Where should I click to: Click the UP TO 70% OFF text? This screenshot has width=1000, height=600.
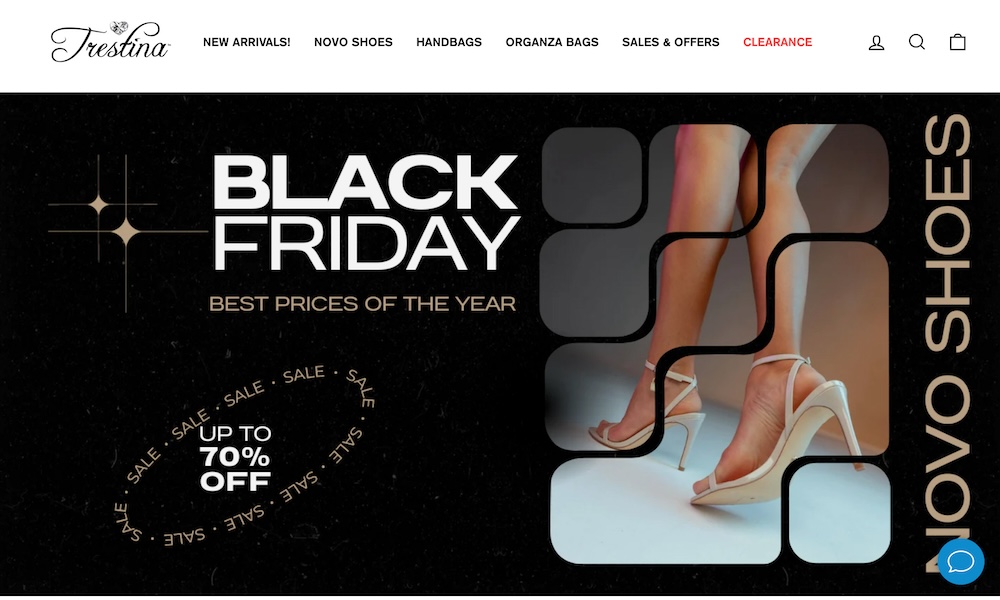click(x=235, y=458)
